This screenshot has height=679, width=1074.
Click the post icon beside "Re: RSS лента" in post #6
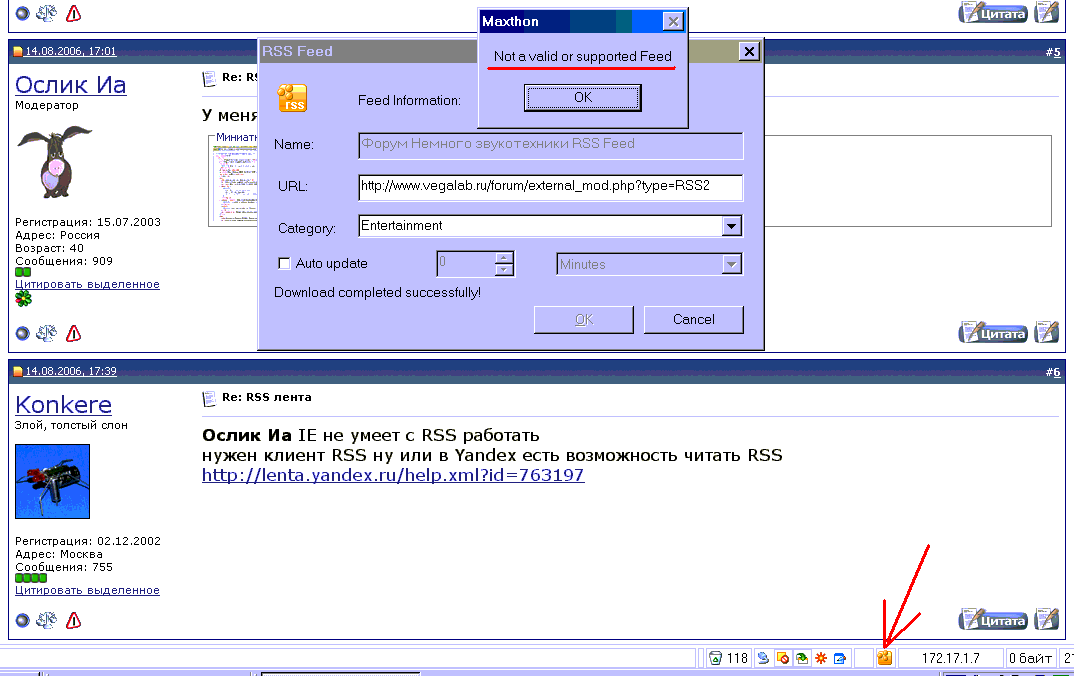[209, 398]
